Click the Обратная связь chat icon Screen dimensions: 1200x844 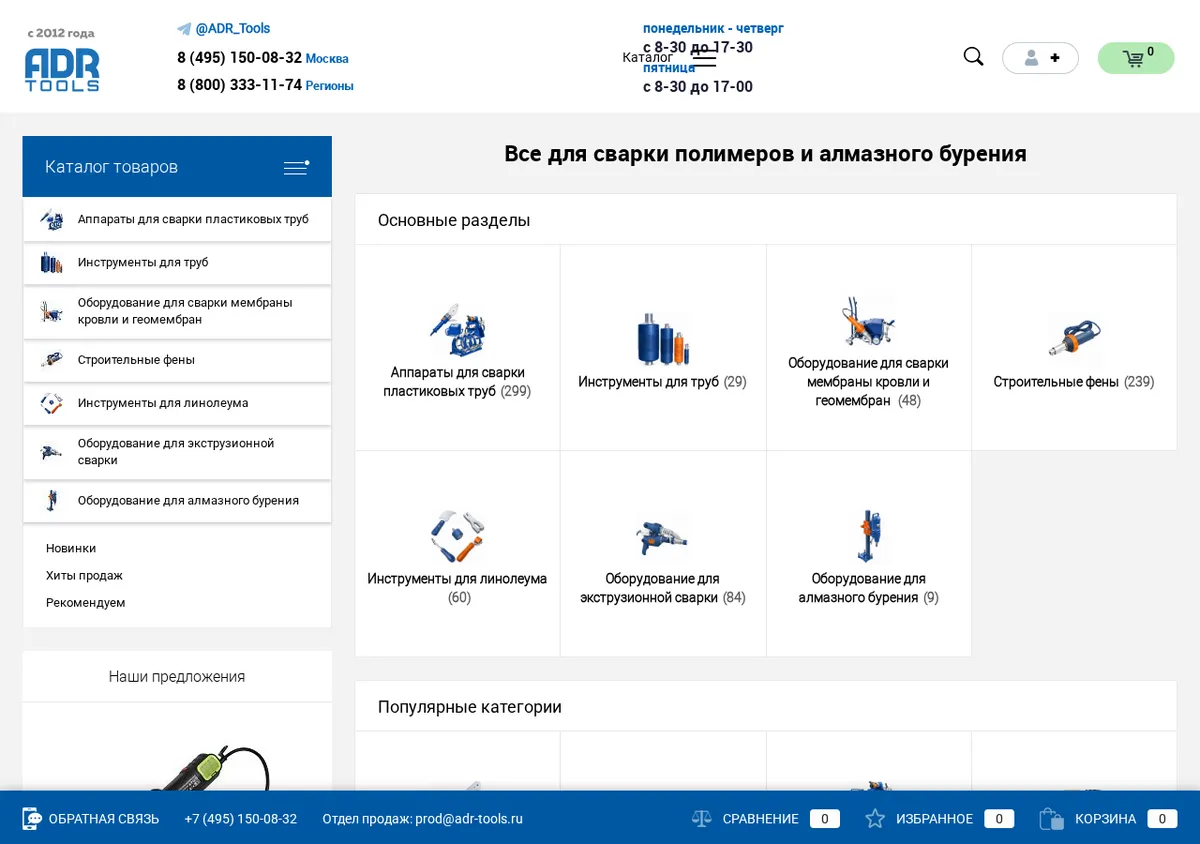[32, 819]
